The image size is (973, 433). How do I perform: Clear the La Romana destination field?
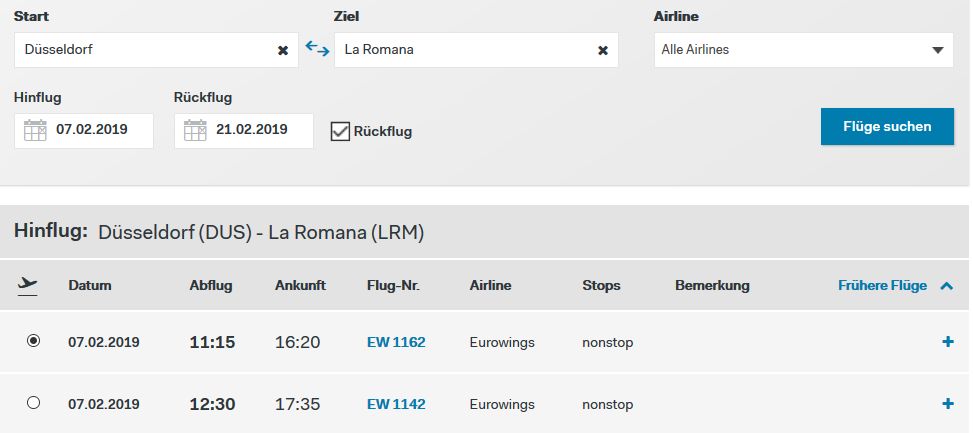(x=602, y=50)
